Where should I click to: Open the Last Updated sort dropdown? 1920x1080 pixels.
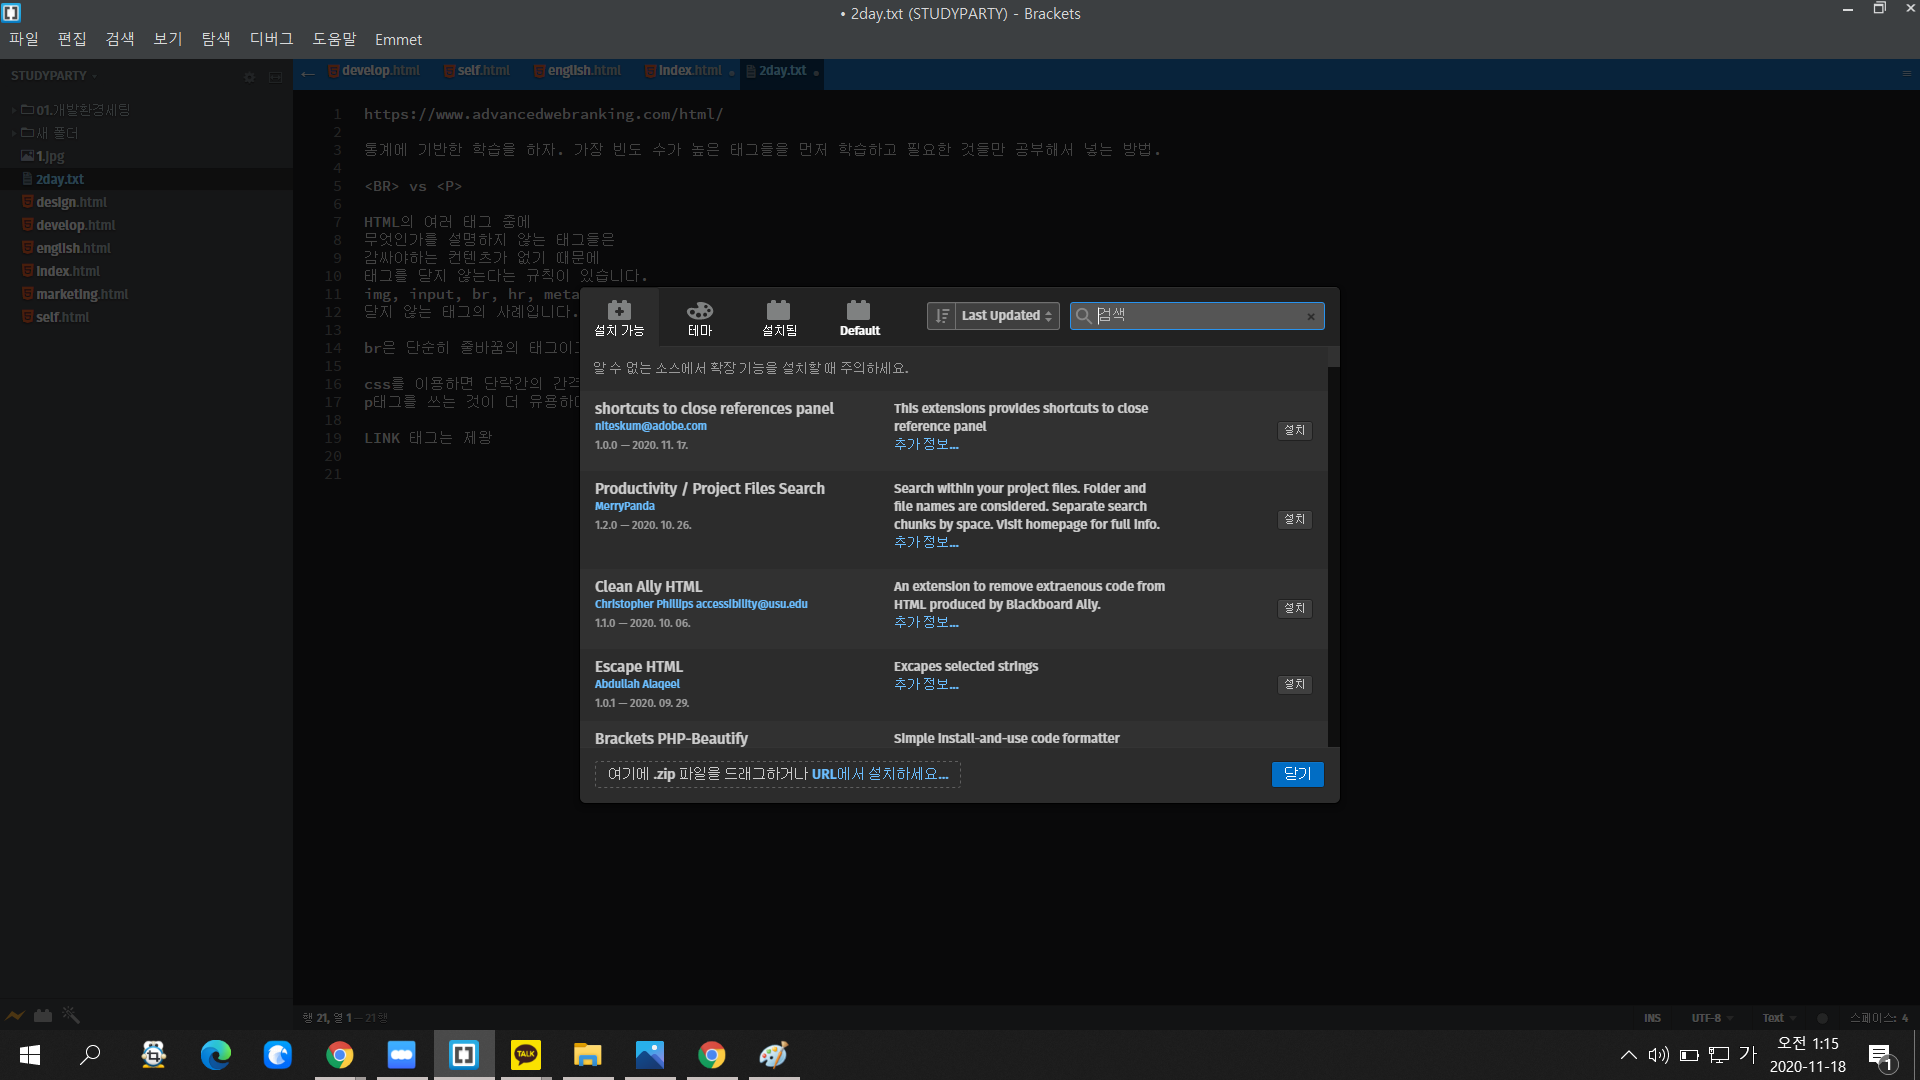click(1006, 316)
